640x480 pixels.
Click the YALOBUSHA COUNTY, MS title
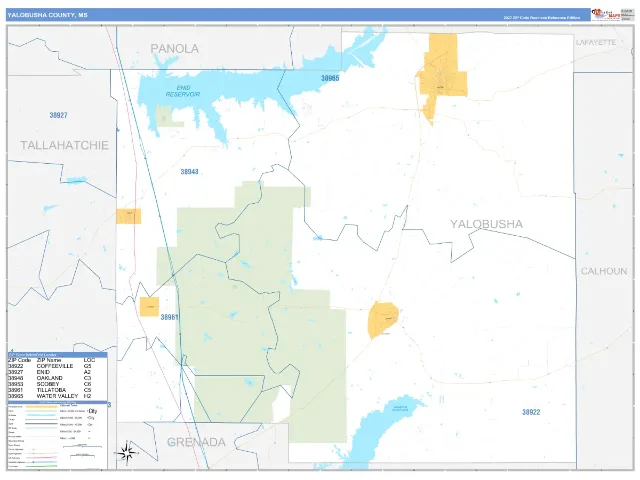tap(47, 15)
